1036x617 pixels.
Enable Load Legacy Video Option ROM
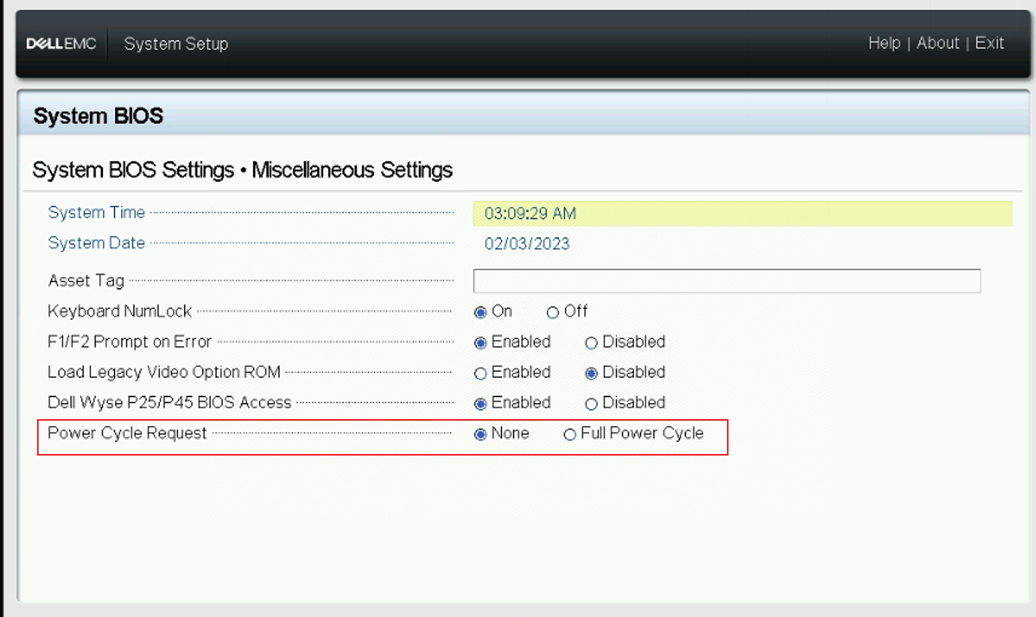click(x=481, y=373)
